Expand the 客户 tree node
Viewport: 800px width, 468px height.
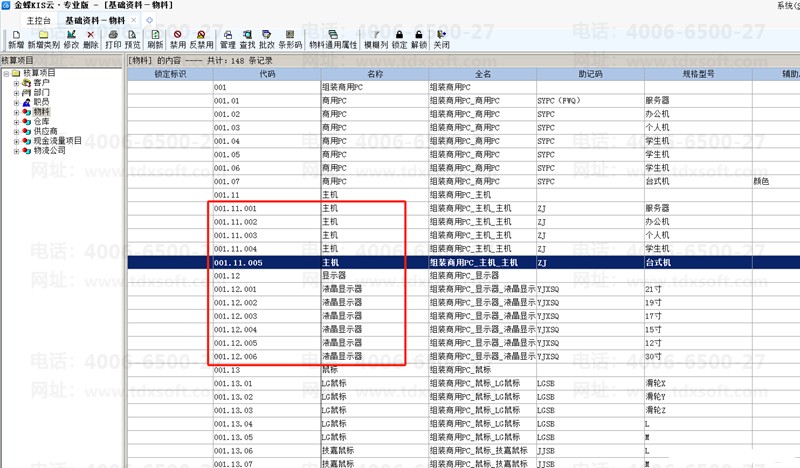click(x=16, y=83)
